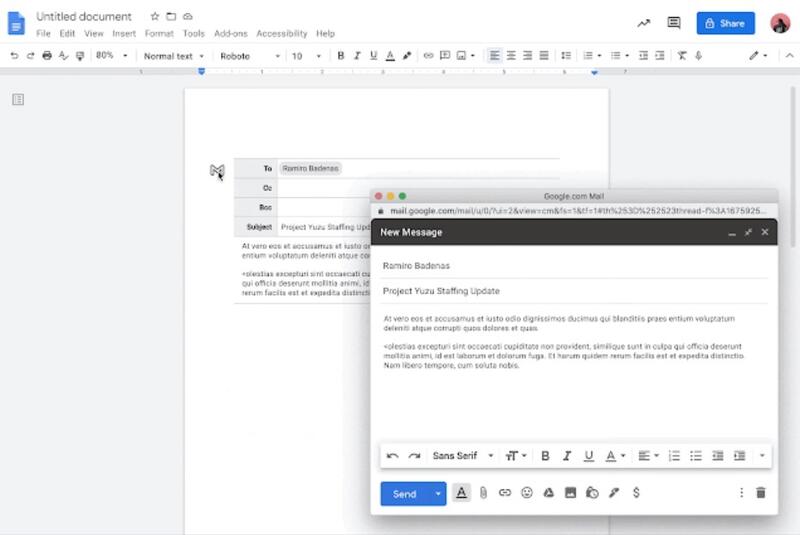This screenshot has height=535, width=800.
Task: Open Send options dropdown arrow
Action: point(437,493)
